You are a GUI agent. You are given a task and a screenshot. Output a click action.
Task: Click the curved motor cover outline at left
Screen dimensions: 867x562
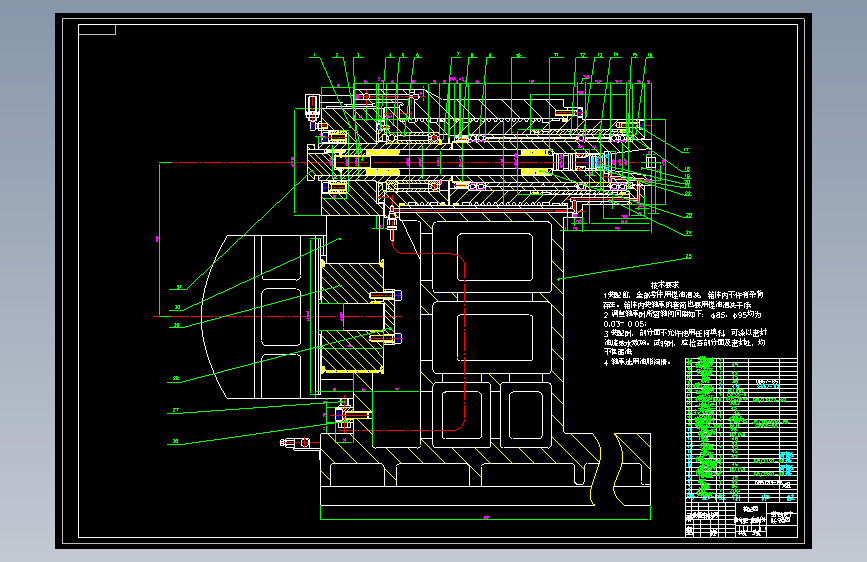(216, 316)
